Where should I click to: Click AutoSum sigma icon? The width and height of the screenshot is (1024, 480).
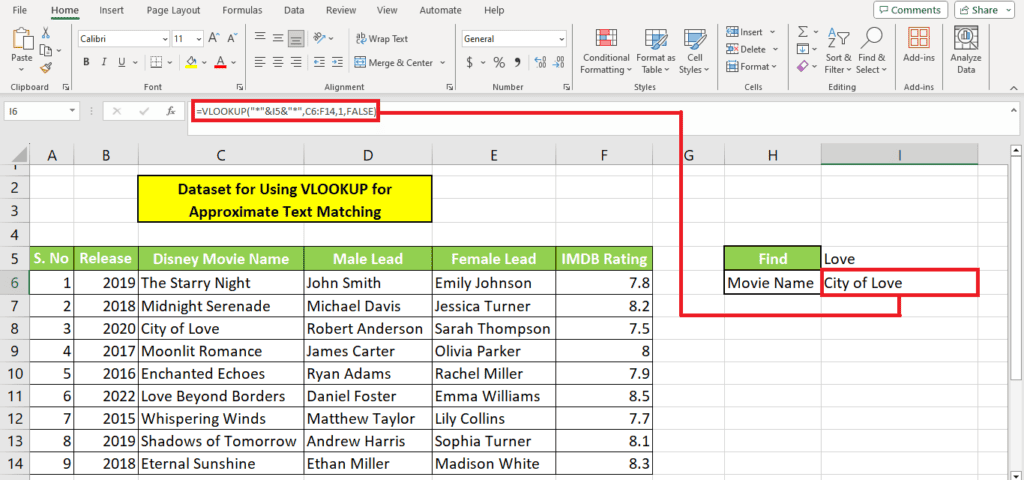tap(803, 32)
